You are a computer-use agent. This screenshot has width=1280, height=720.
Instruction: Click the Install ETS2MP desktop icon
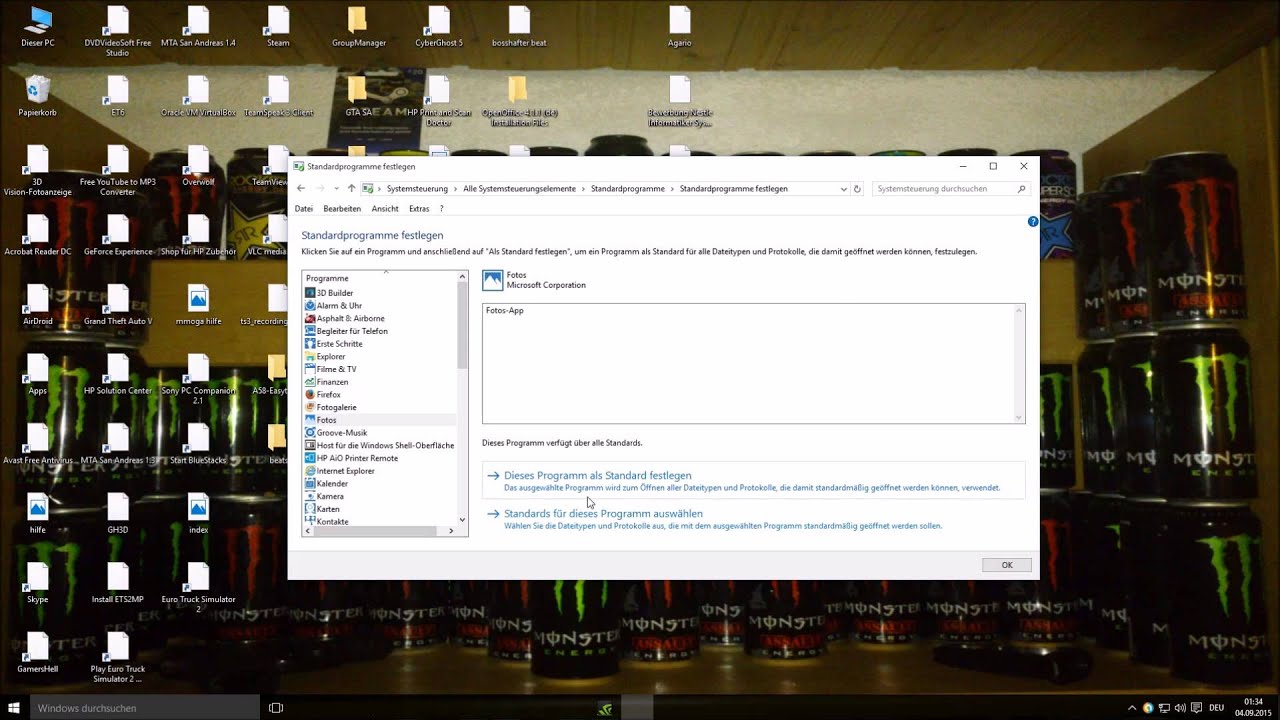(x=118, y=583)
